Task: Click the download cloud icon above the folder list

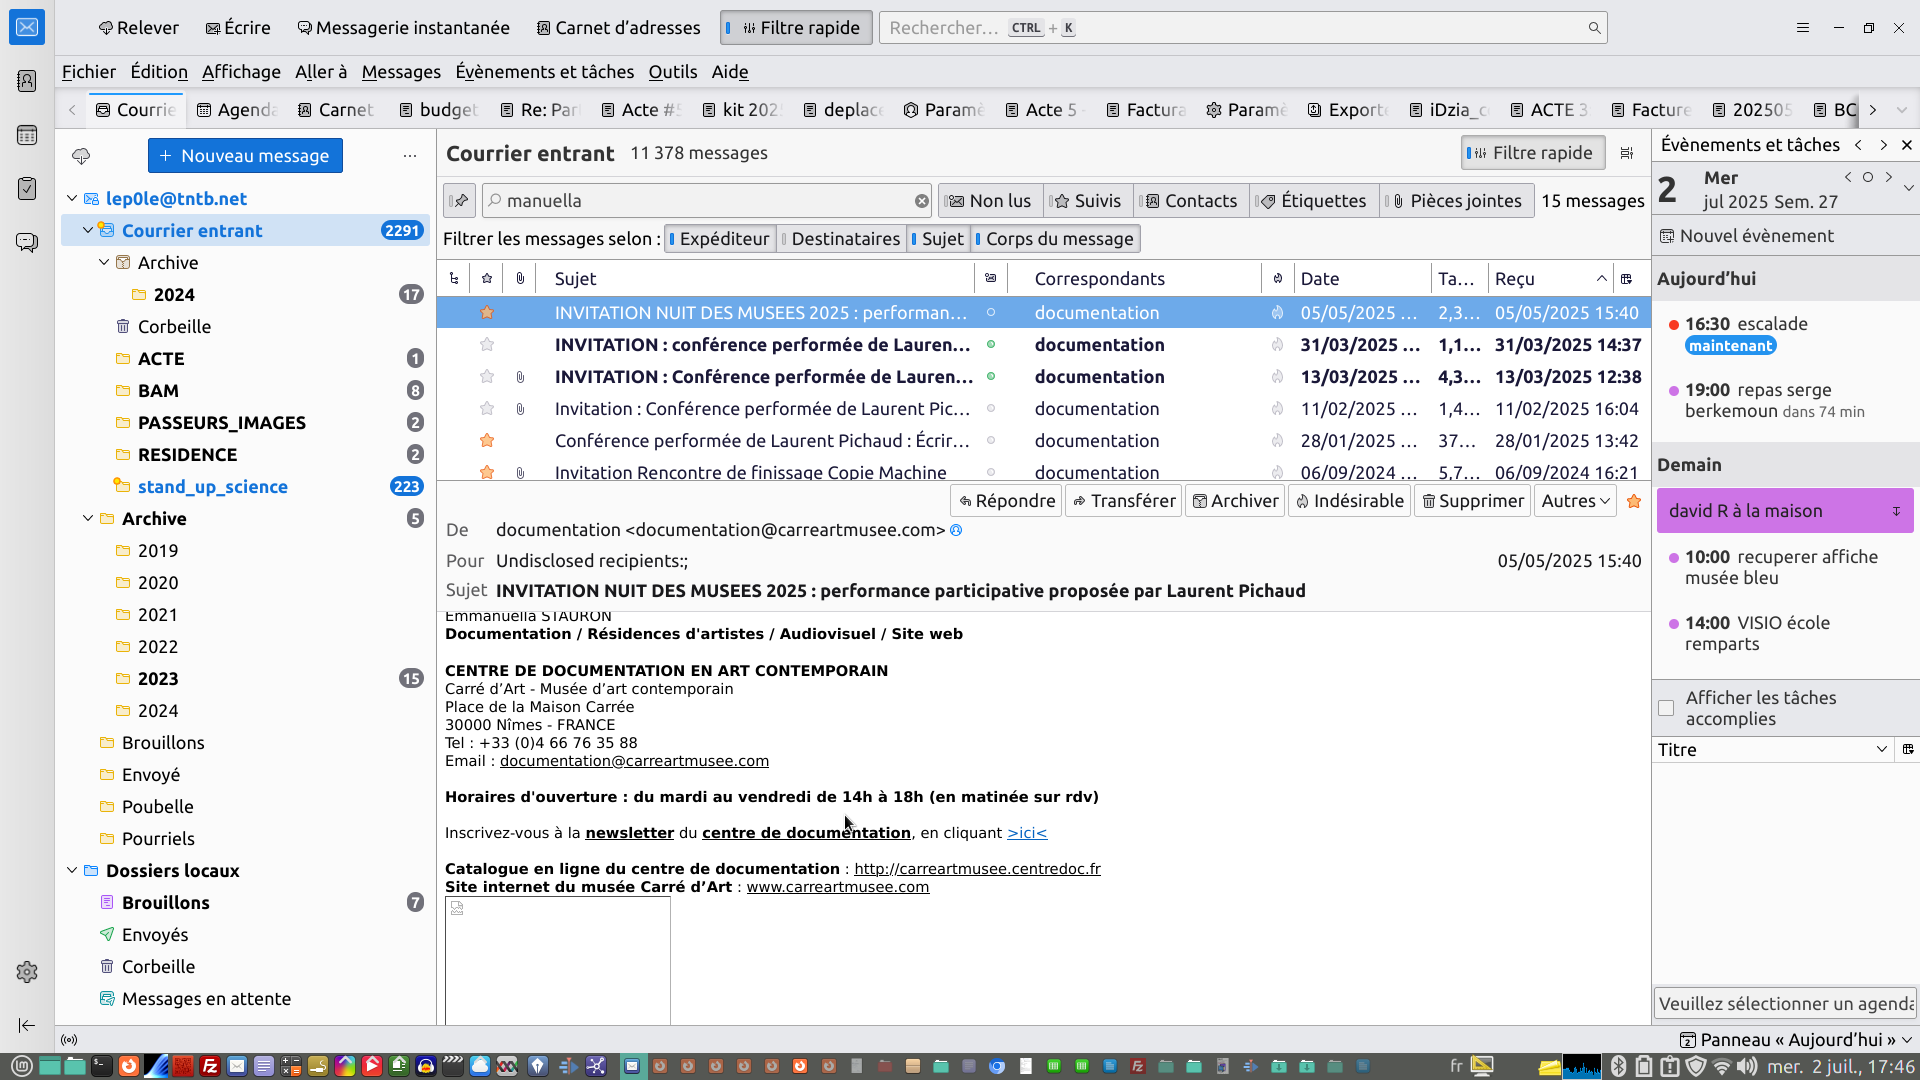Action: (81, 156)
